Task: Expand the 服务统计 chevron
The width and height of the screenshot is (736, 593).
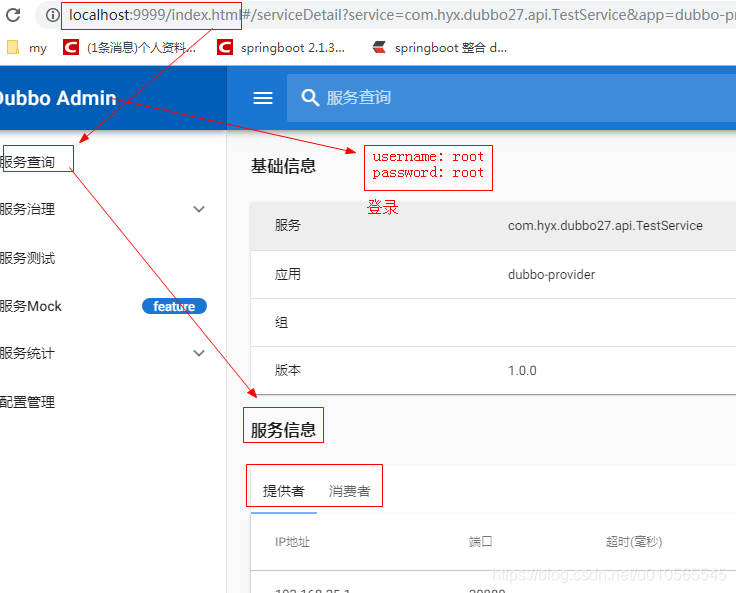Action: [199, 353]
